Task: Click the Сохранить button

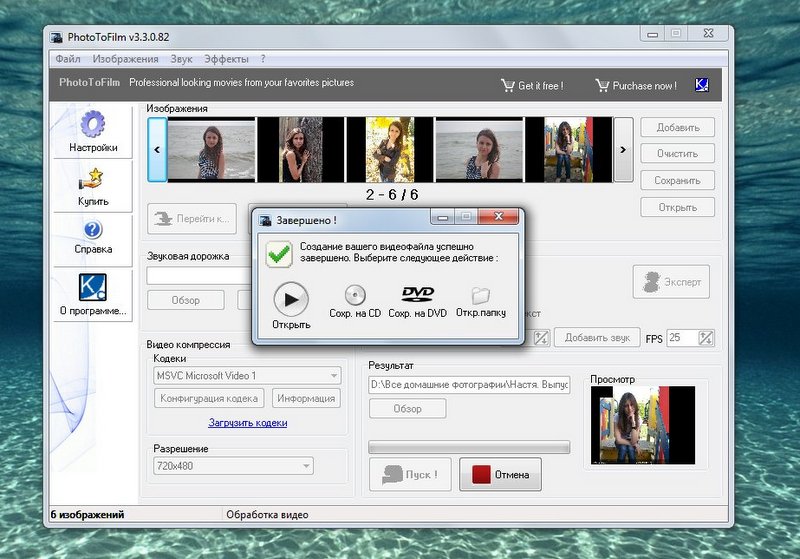Action: (678, 181)
